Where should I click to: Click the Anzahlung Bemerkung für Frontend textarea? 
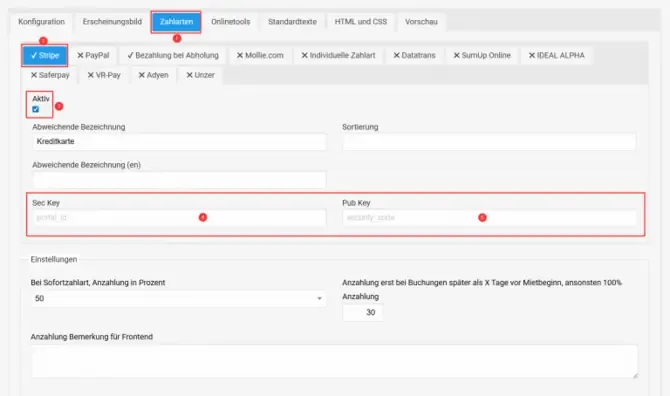334,361
